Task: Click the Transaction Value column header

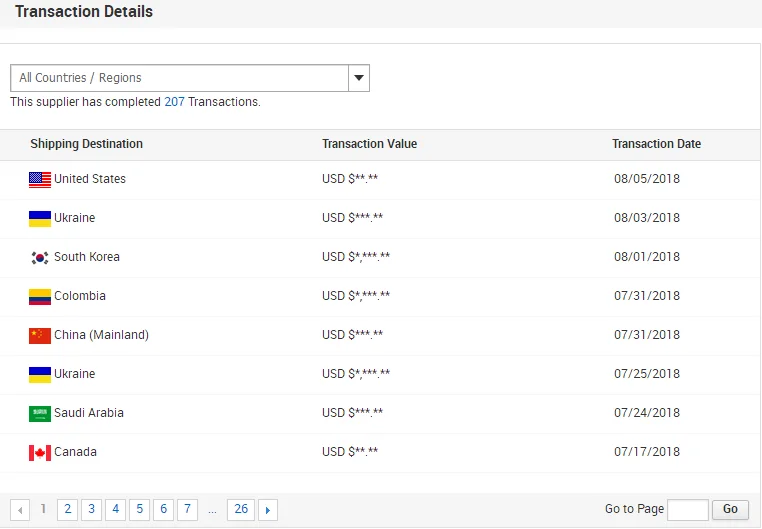Action: click(x=369, y=144)
